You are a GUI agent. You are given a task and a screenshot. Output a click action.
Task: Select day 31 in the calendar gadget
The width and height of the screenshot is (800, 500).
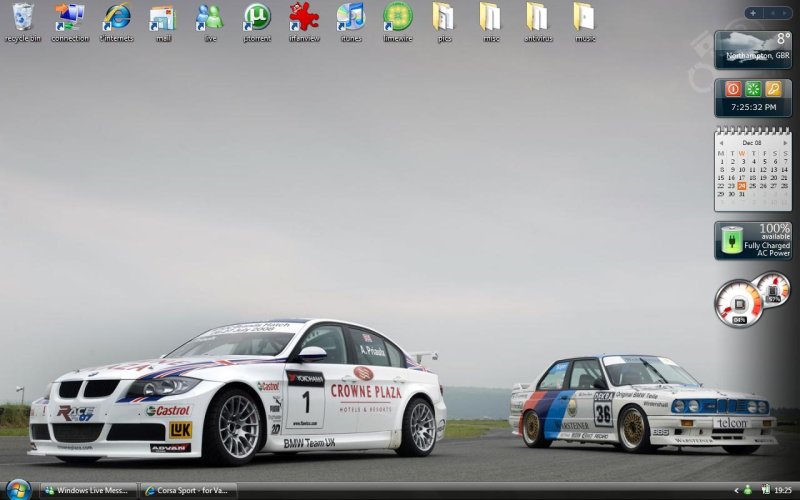742,194
